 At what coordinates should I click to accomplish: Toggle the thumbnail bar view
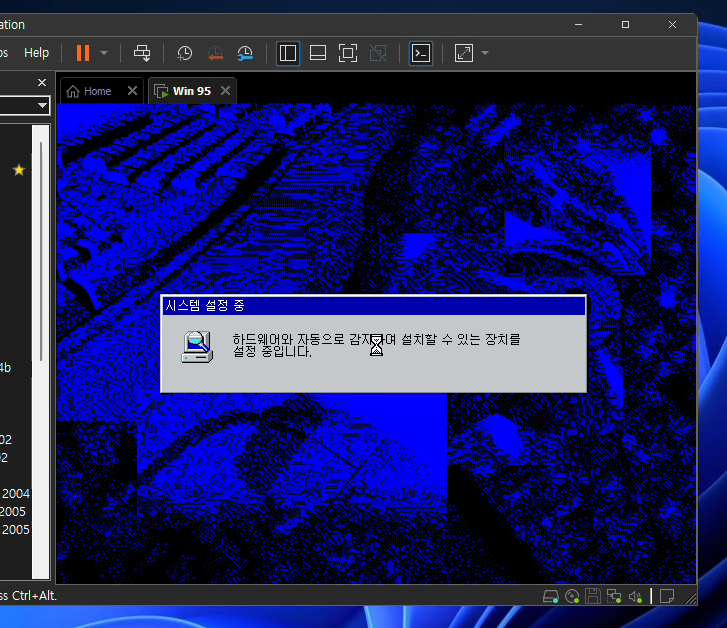[x=318, y=53]
